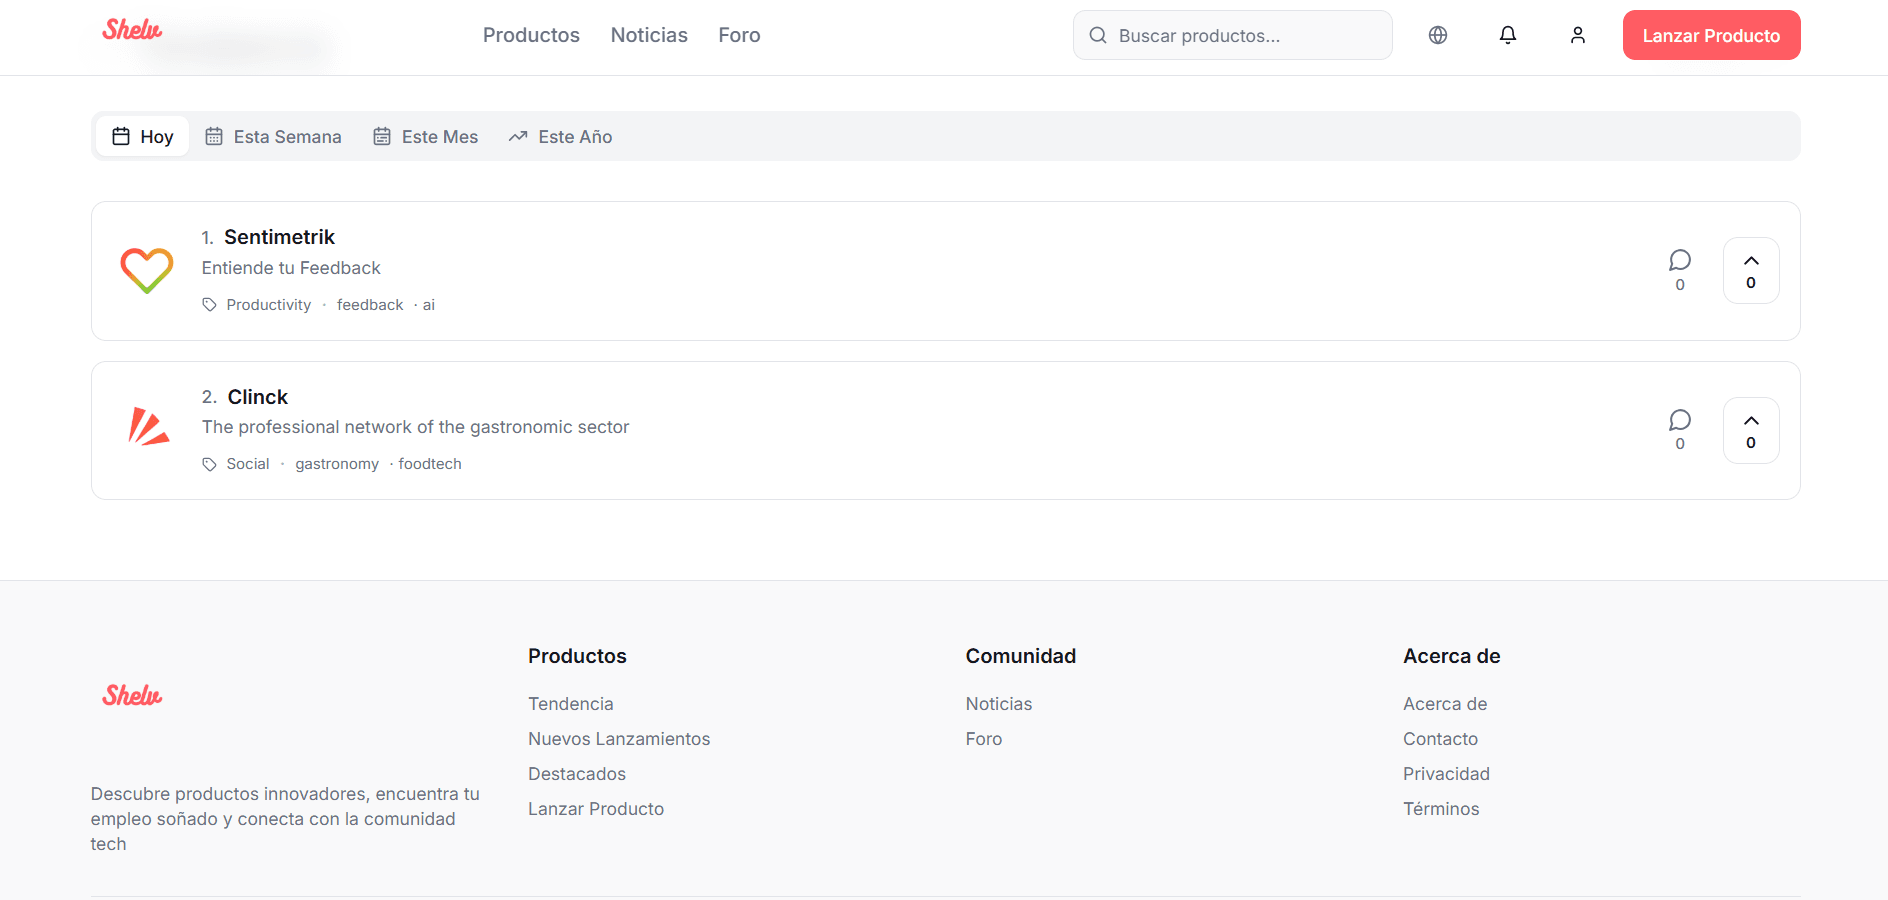This screenshot has height=900, width=1888.
Task: Open Contacto footer link
Action: pyautogui.click(x=1440, y=739)
